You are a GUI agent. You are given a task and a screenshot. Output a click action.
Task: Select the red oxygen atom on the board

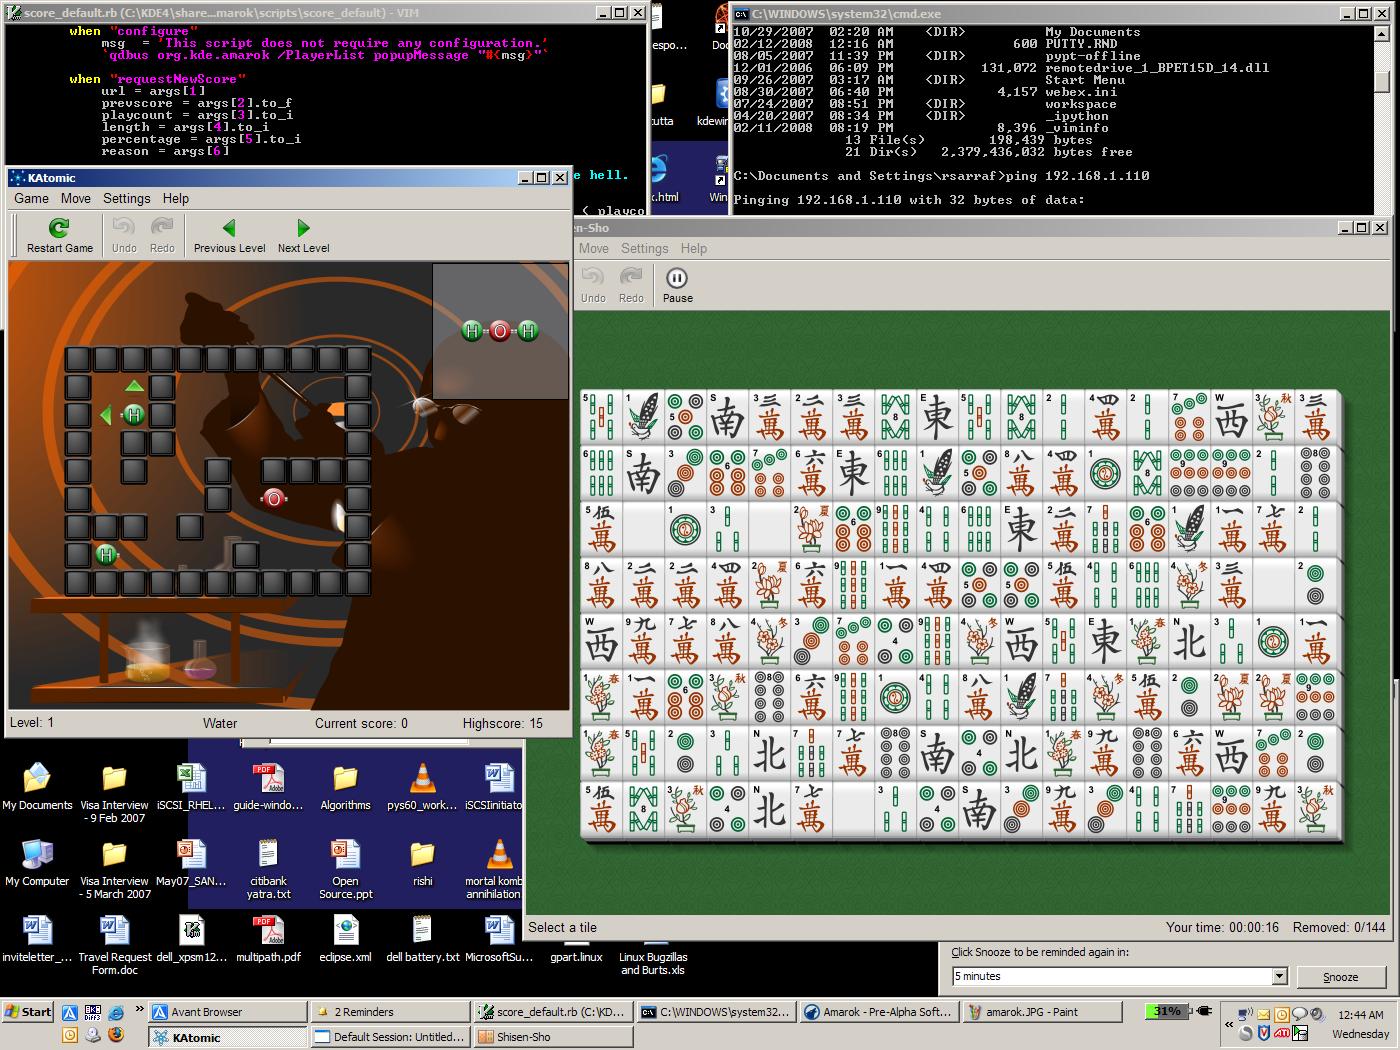click(273, 498)
